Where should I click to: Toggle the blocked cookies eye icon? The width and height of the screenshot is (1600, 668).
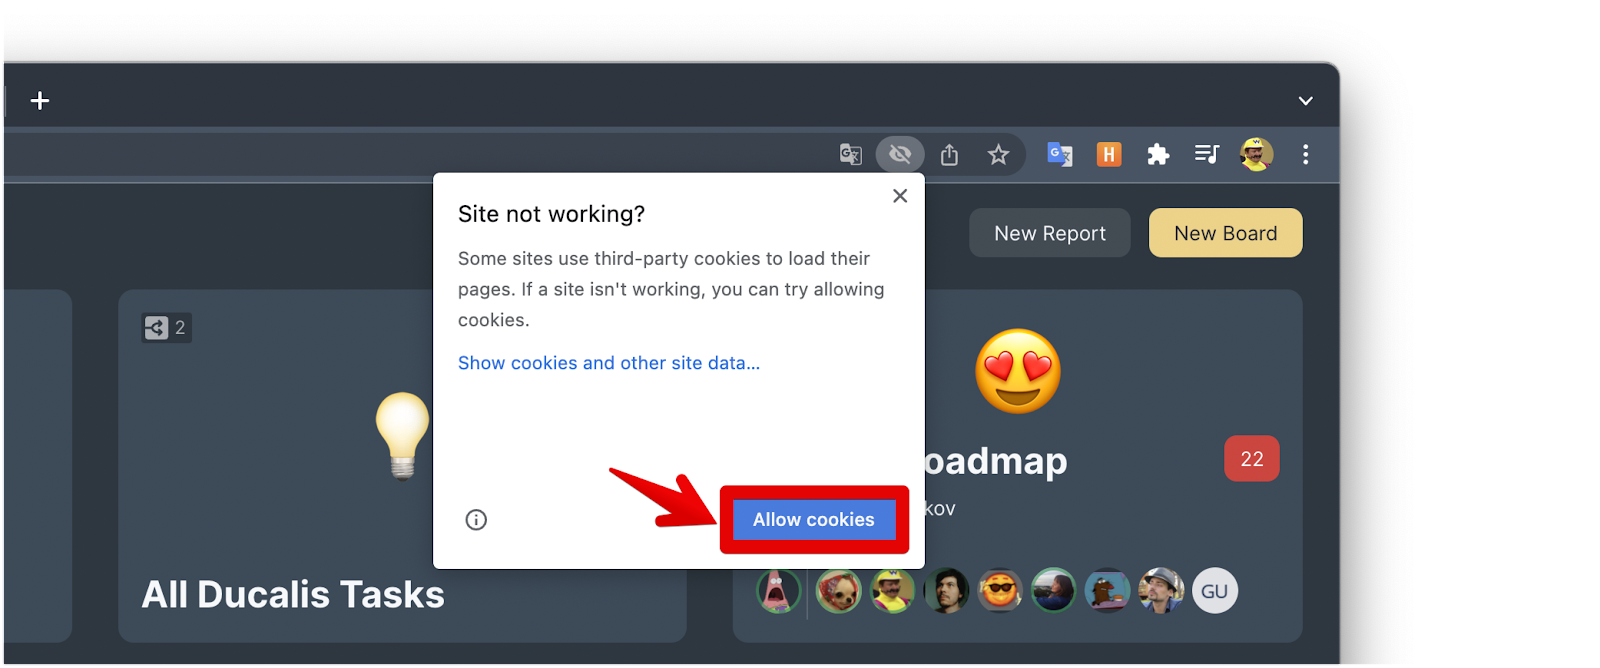[x=900, y=154]
